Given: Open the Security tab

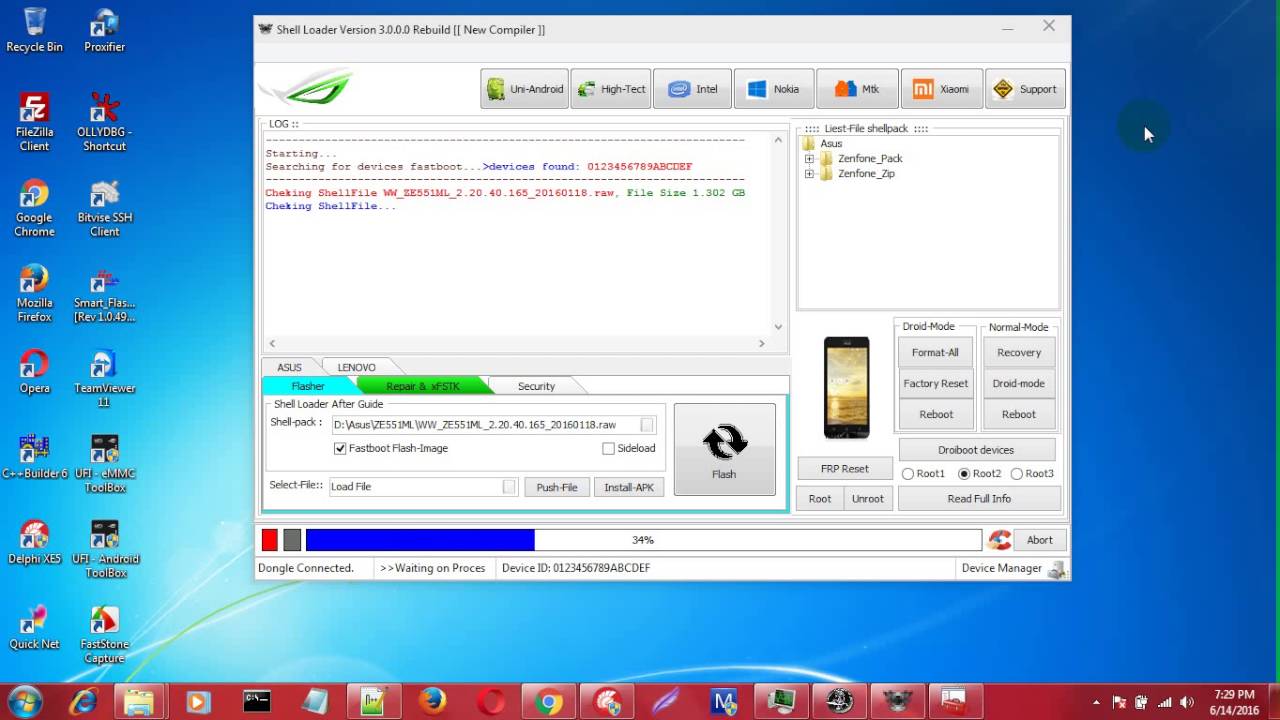Looking at the screenshot, I should click(x=536, y=386).
